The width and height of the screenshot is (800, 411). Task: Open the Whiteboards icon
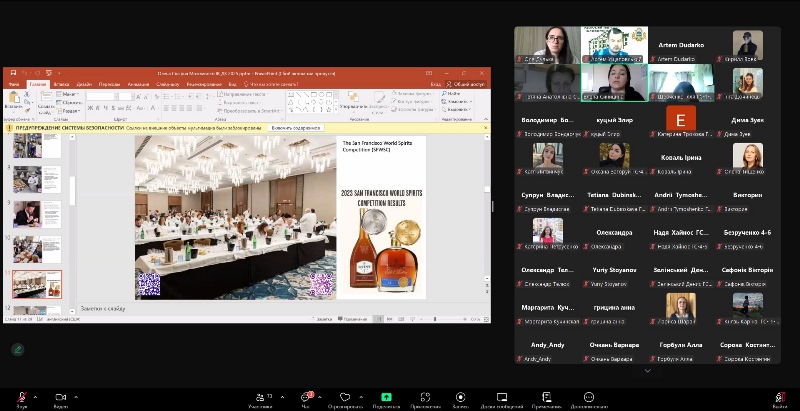(x=503, y=397)
